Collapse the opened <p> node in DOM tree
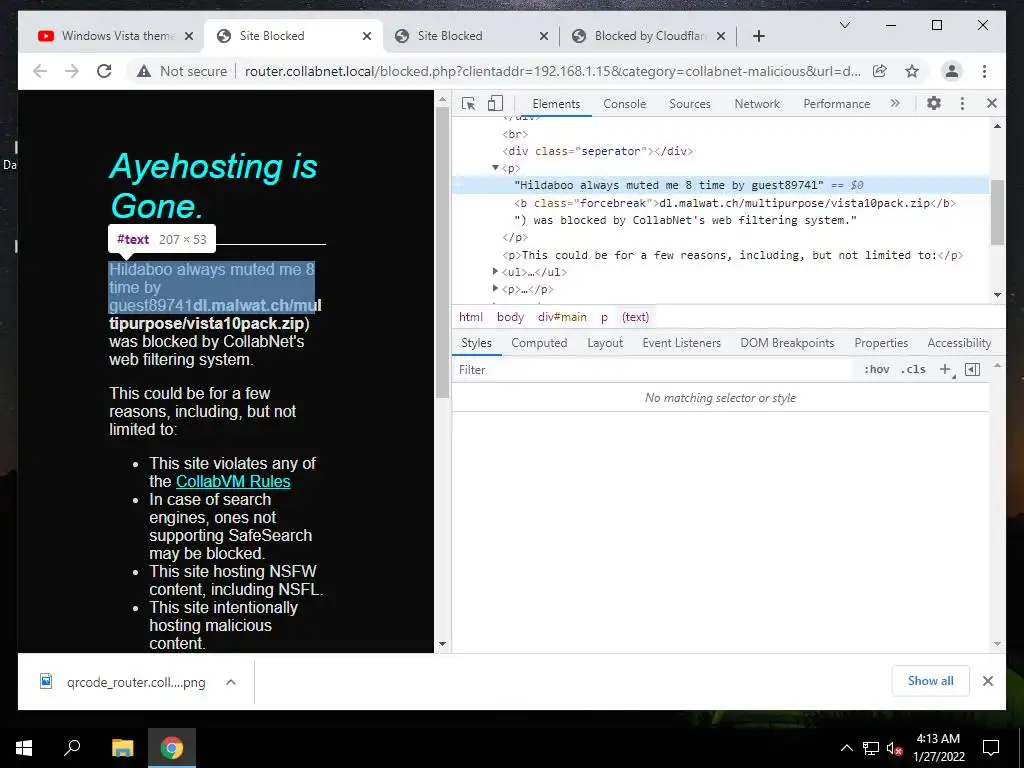The height and width of the screenshot is (768, 1024). (495, 168)
